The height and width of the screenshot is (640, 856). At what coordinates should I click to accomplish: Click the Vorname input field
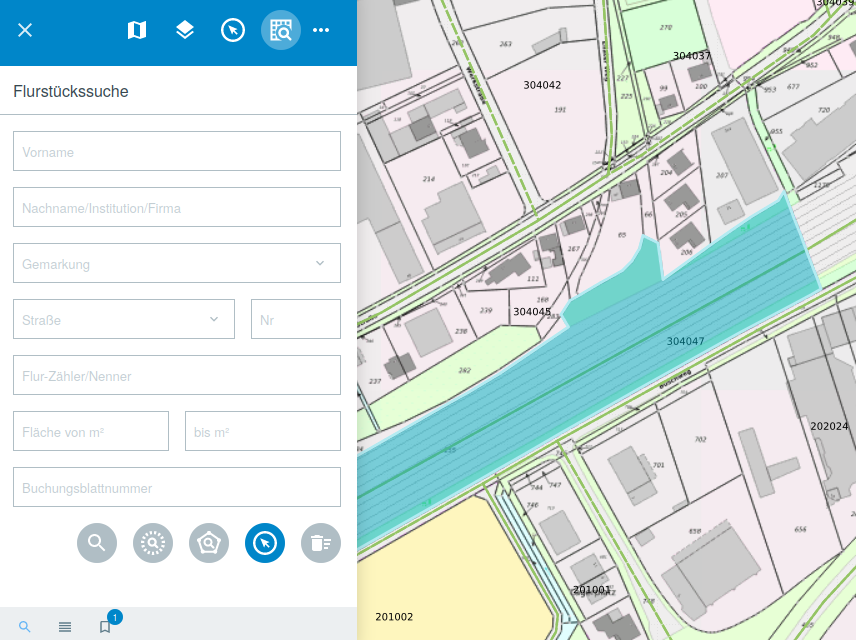coord(177,152)
